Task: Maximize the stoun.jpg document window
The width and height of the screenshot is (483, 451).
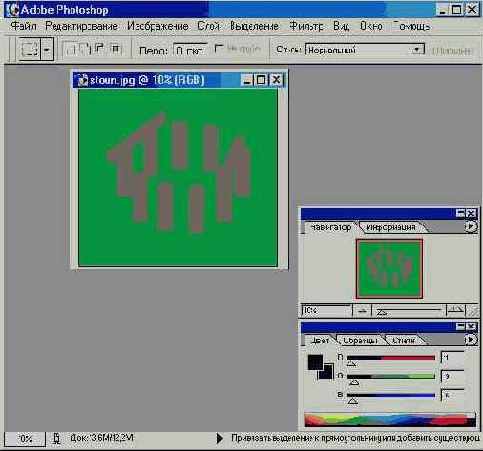Action: 261,80
